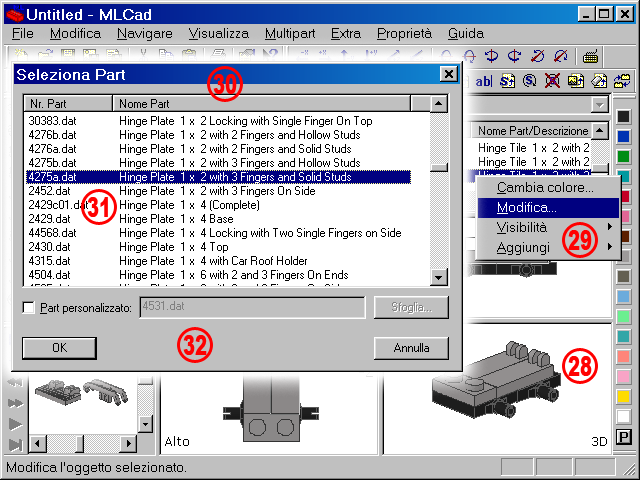Confirm selection with the OK button
Viewport: 640px width, 480px height.
[60, 348]
